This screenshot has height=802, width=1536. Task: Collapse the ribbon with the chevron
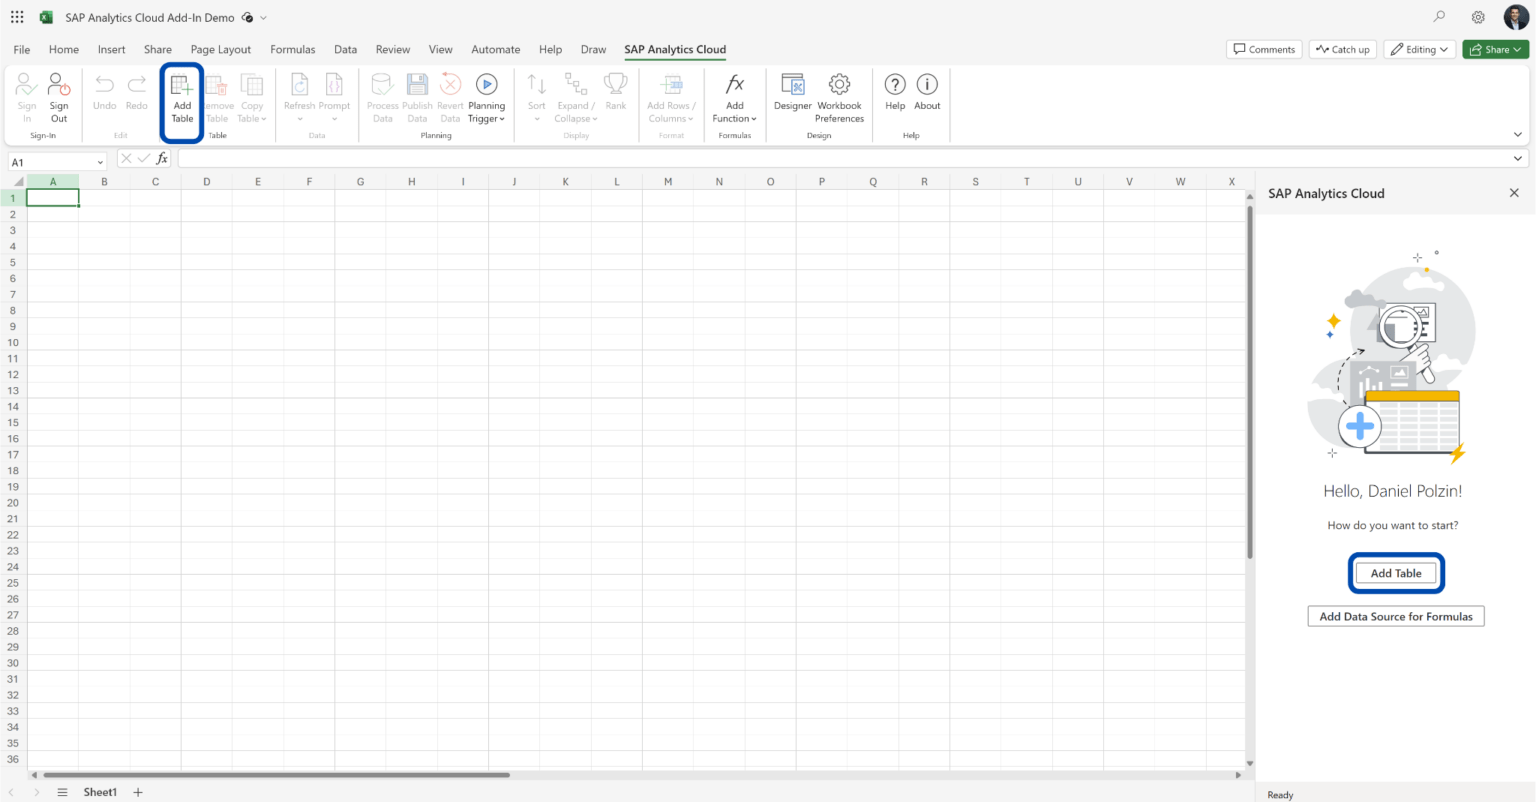(x=1518, y=133)
